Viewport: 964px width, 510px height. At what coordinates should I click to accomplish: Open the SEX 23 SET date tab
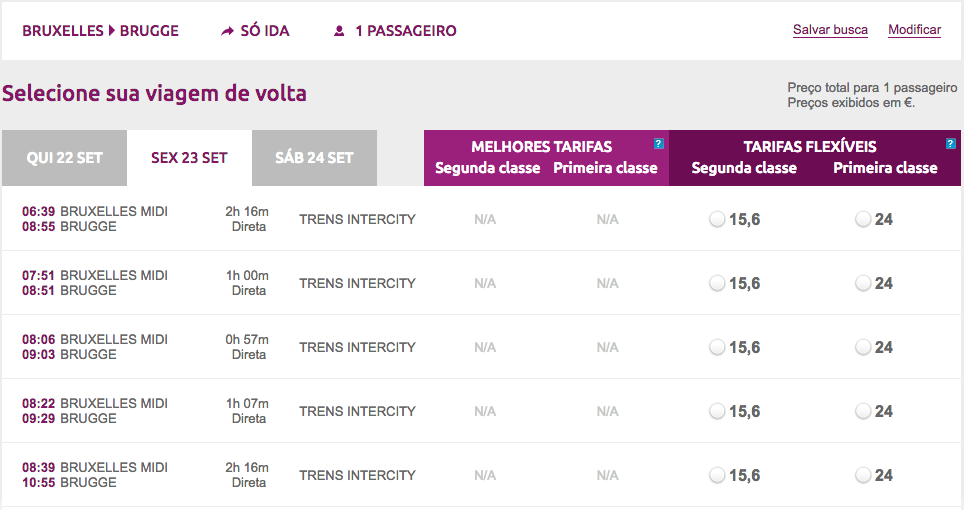(x=189, y=158)
